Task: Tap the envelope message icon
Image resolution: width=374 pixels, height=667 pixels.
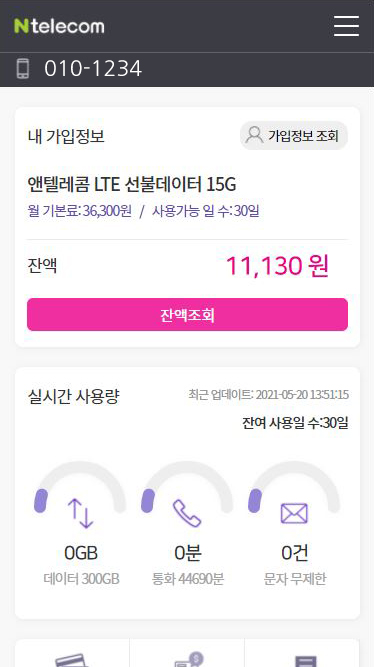Action: pyautogui.click(x=294, y=513)
